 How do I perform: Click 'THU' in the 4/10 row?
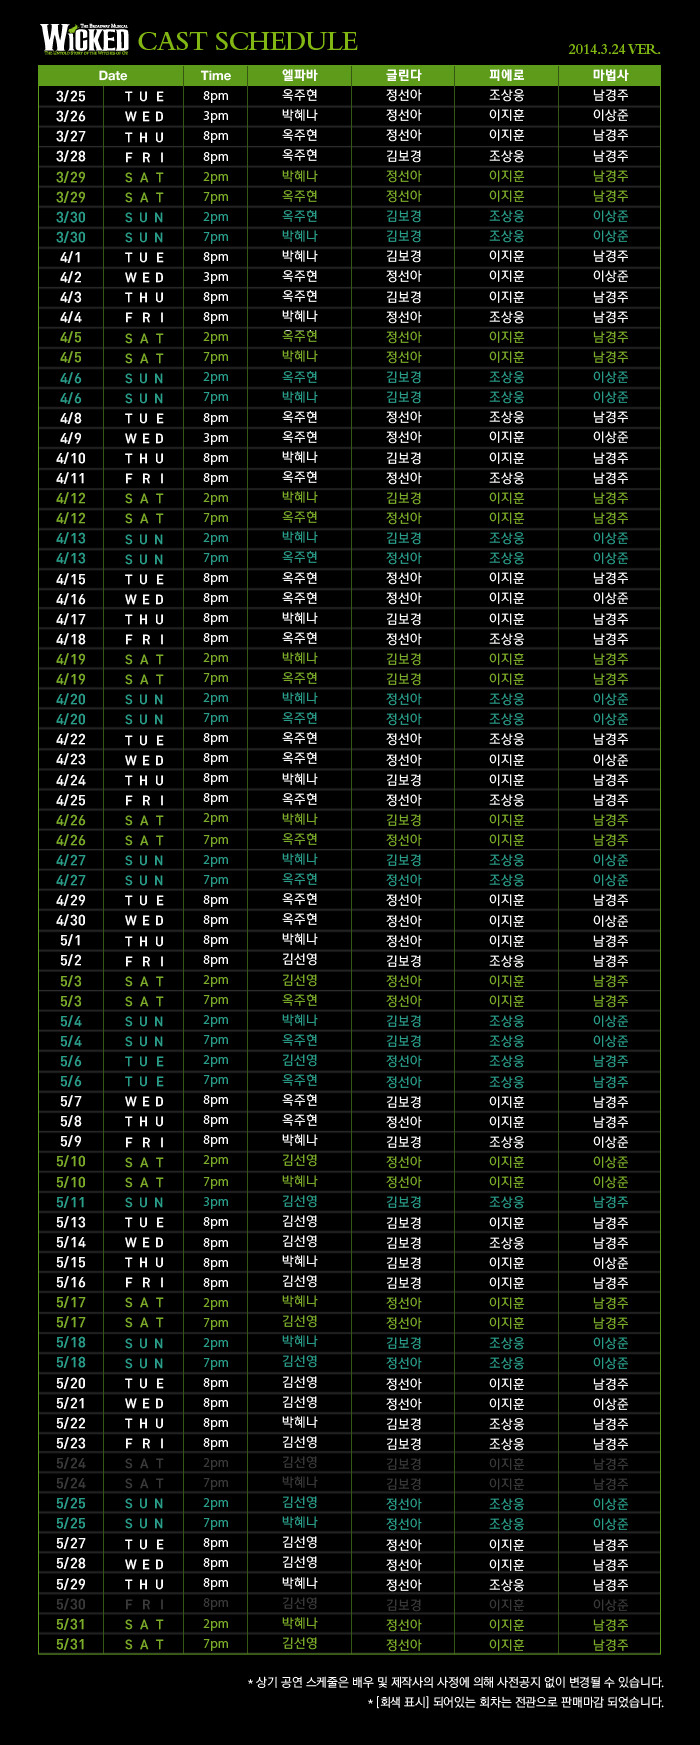144,458
